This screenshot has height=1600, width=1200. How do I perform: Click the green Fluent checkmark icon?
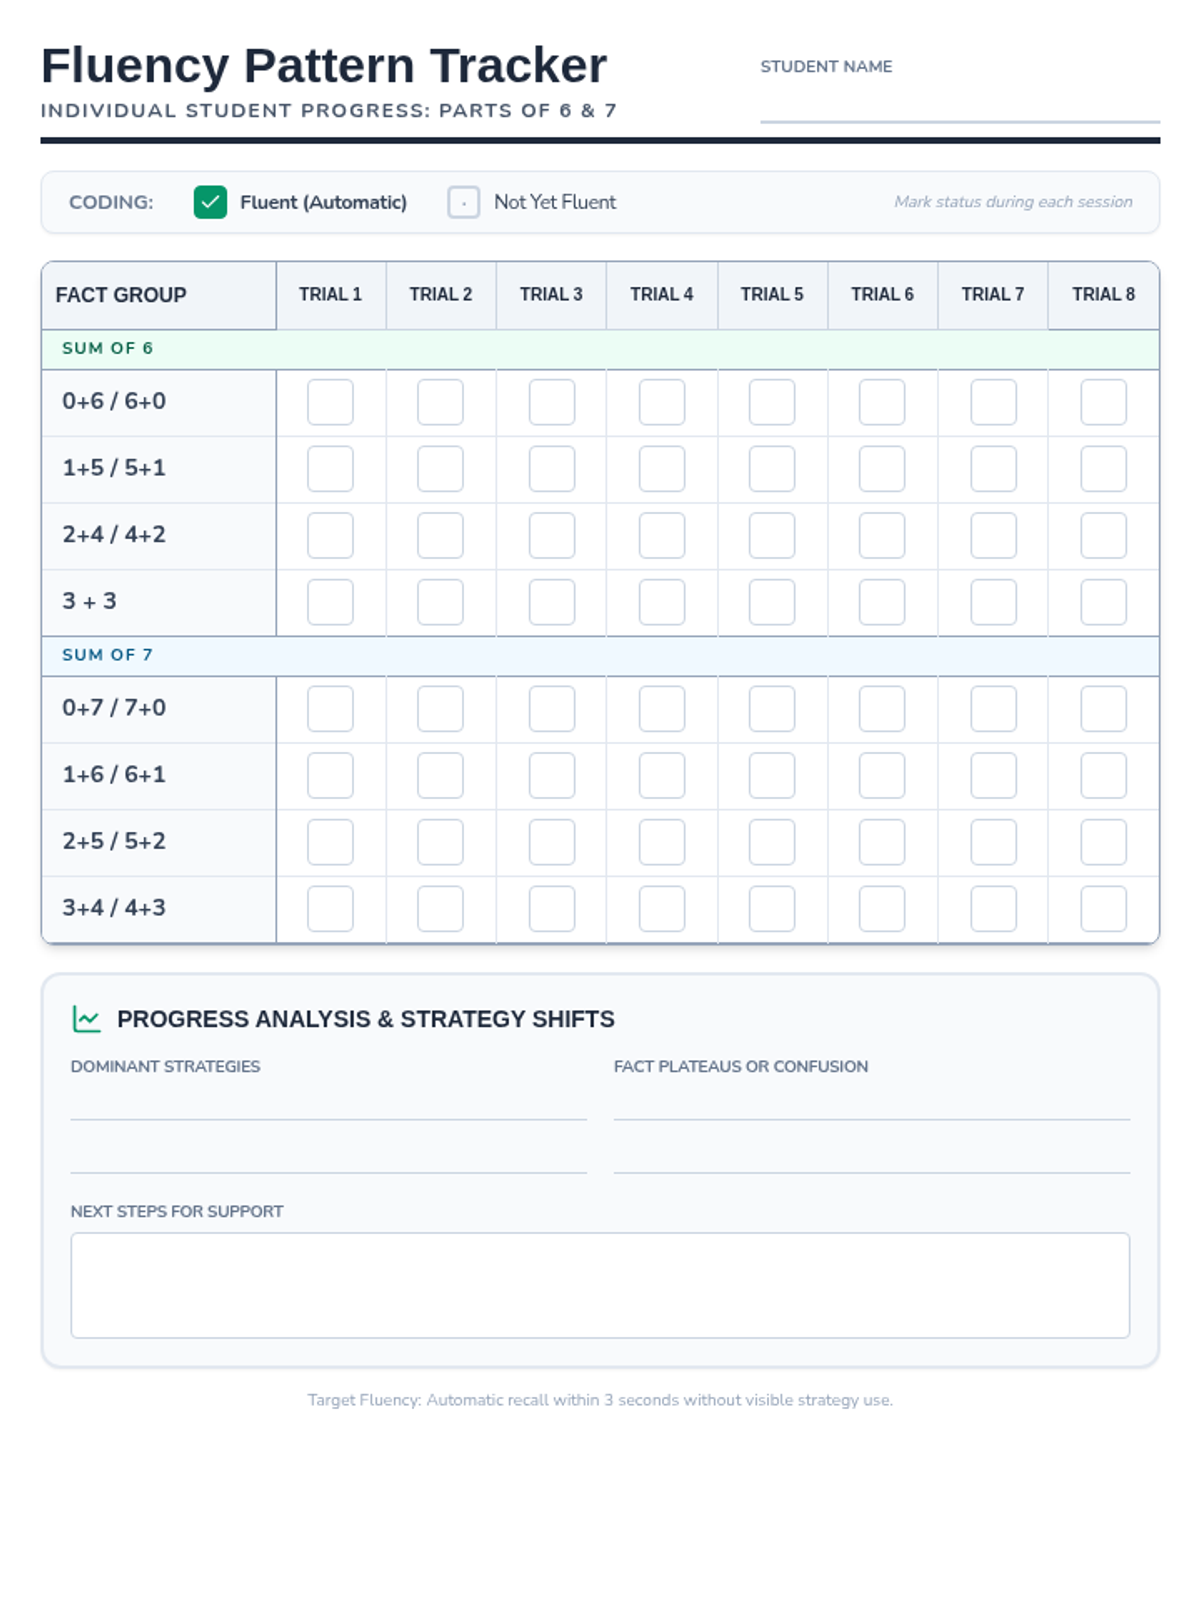[210, 202]
